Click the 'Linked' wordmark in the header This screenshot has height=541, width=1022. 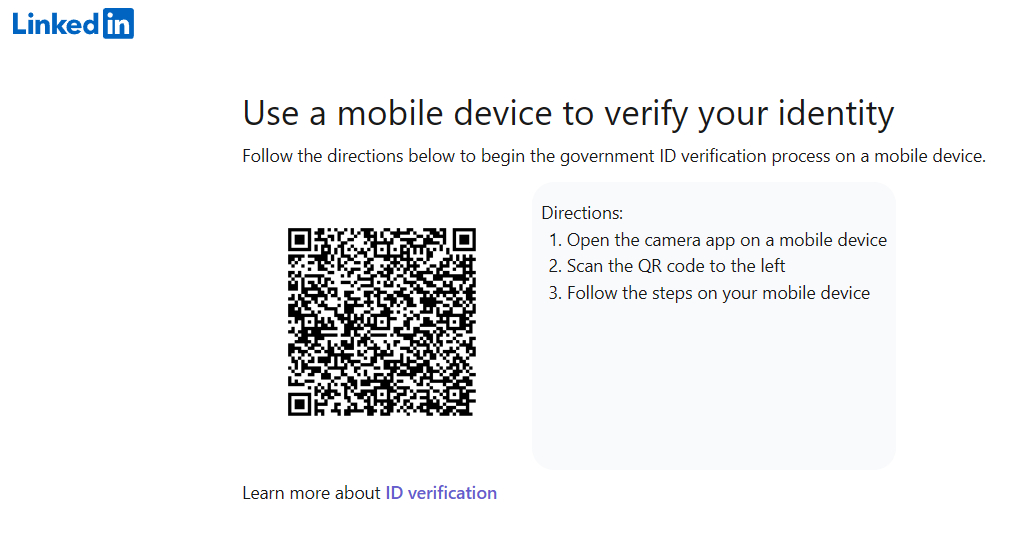57,24
